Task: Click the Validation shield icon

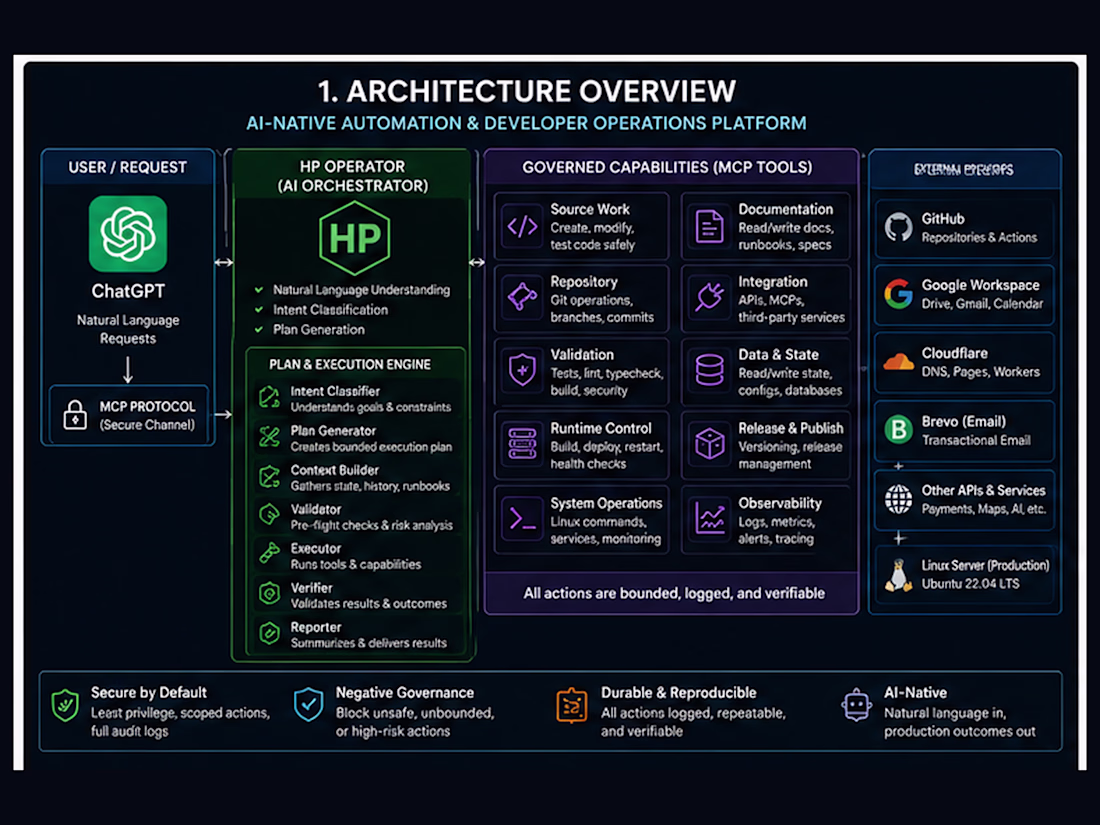Action: 523,370
